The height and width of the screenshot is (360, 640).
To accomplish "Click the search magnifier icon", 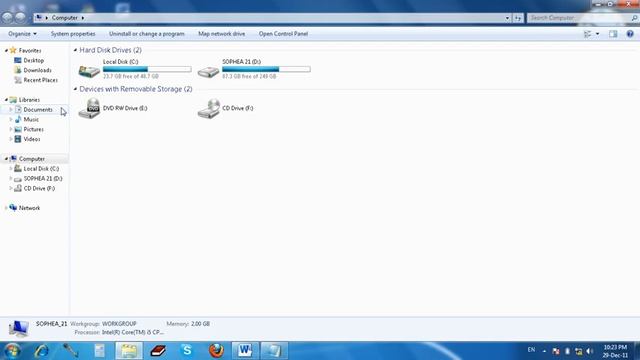I will click(x=634, y=18).
